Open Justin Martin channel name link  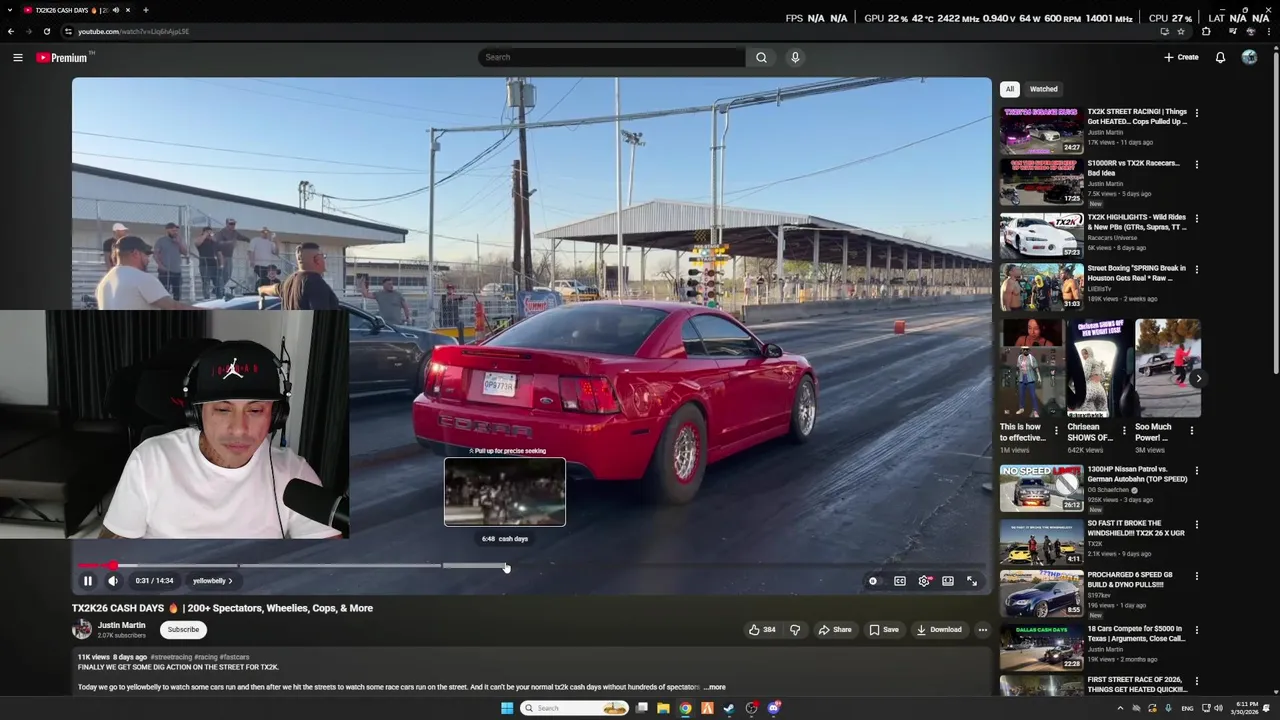click(x=121, y=625)
